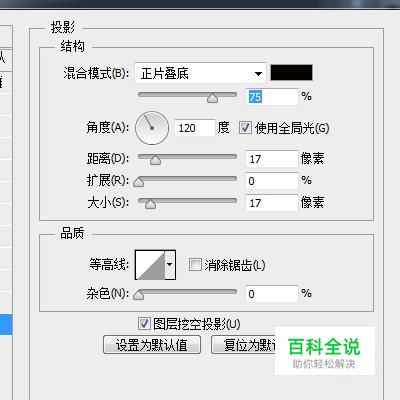Viewport: 400px width, 400px height.
Task: Click the opacity slider handle
Action: [212, 98]
